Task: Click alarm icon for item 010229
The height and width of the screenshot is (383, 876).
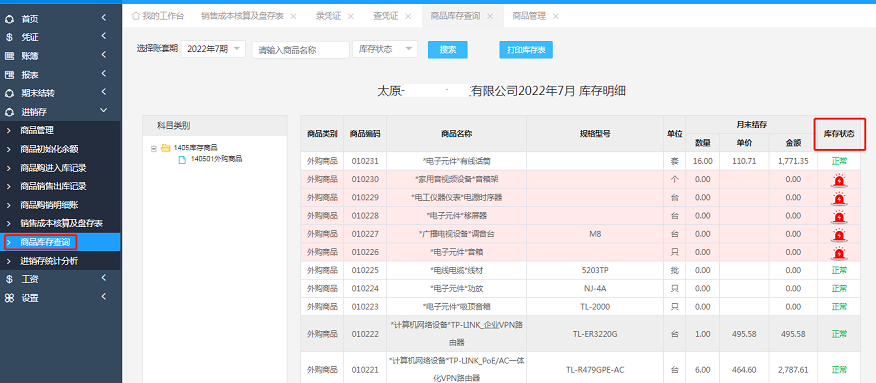Action: pos(839,198)
